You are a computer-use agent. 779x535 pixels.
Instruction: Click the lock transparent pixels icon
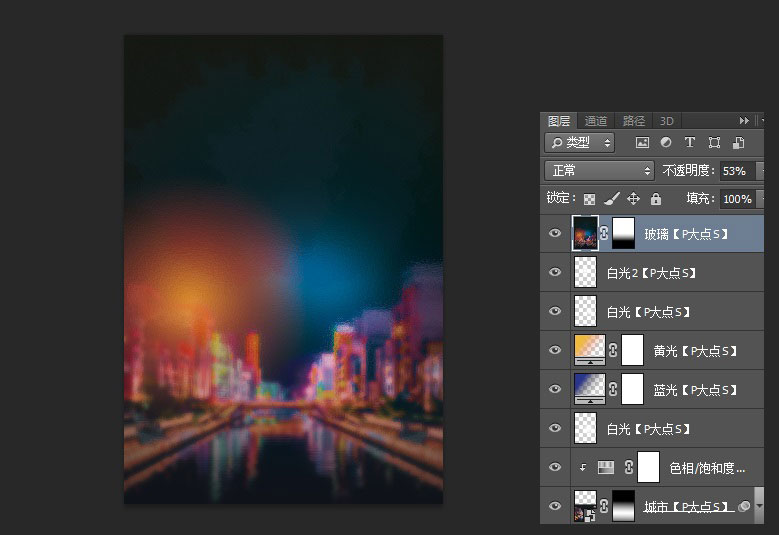point(590,199)
